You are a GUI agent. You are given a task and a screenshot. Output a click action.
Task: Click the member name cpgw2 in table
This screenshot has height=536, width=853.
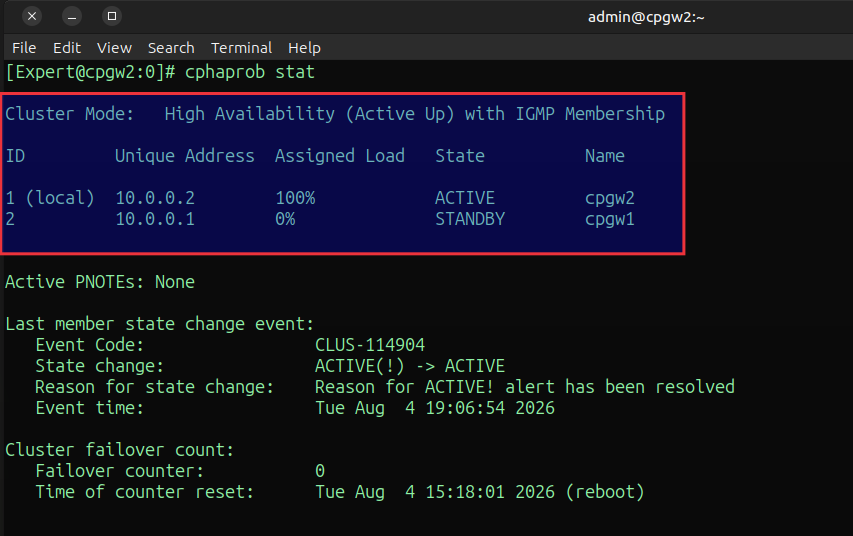pyautogui.click(x=610, y=198)
